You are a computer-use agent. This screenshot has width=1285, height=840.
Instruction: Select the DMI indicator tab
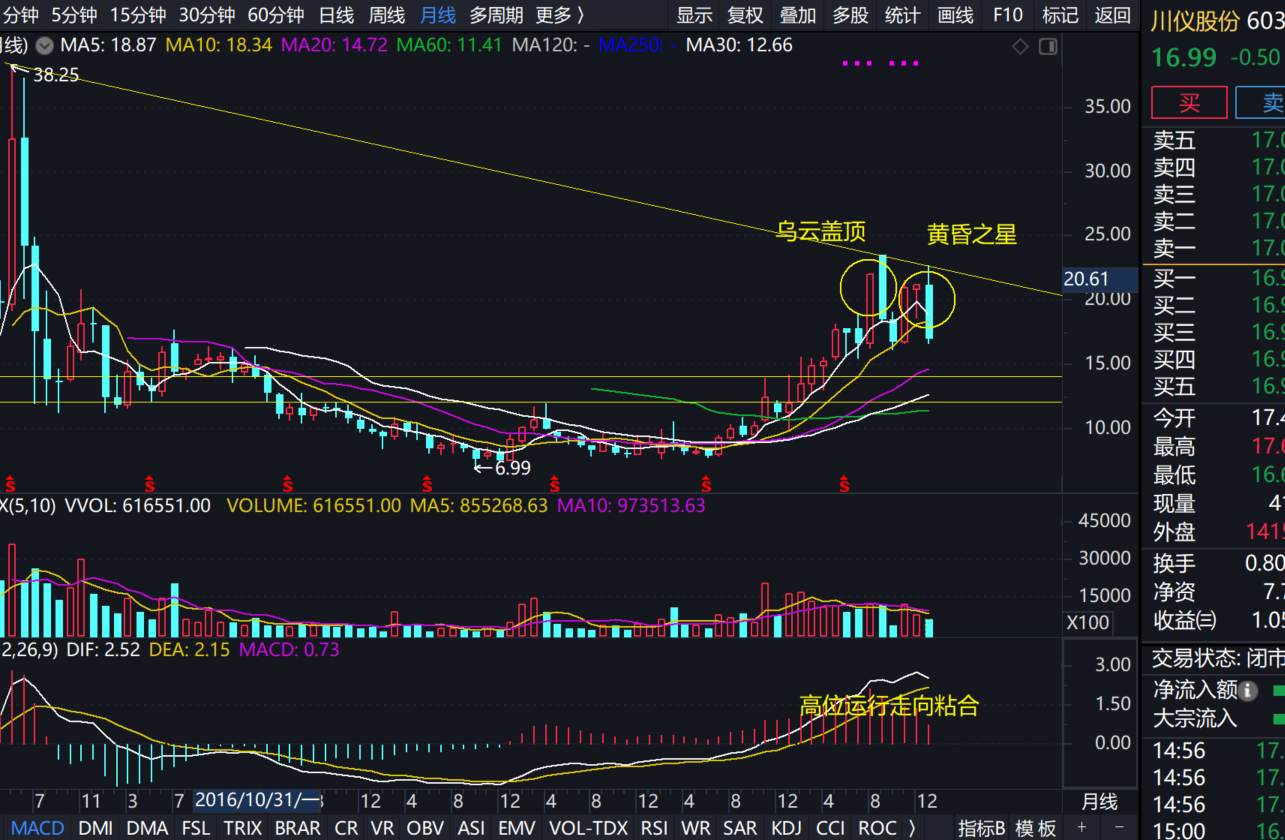95,828
